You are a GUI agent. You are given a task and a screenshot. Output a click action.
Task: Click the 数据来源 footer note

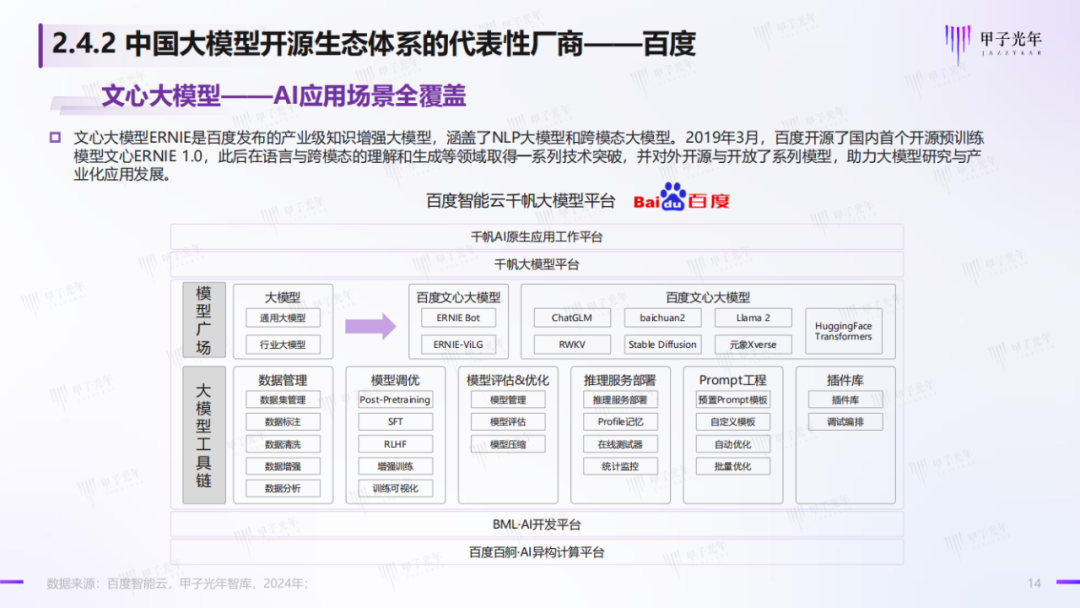178,583
